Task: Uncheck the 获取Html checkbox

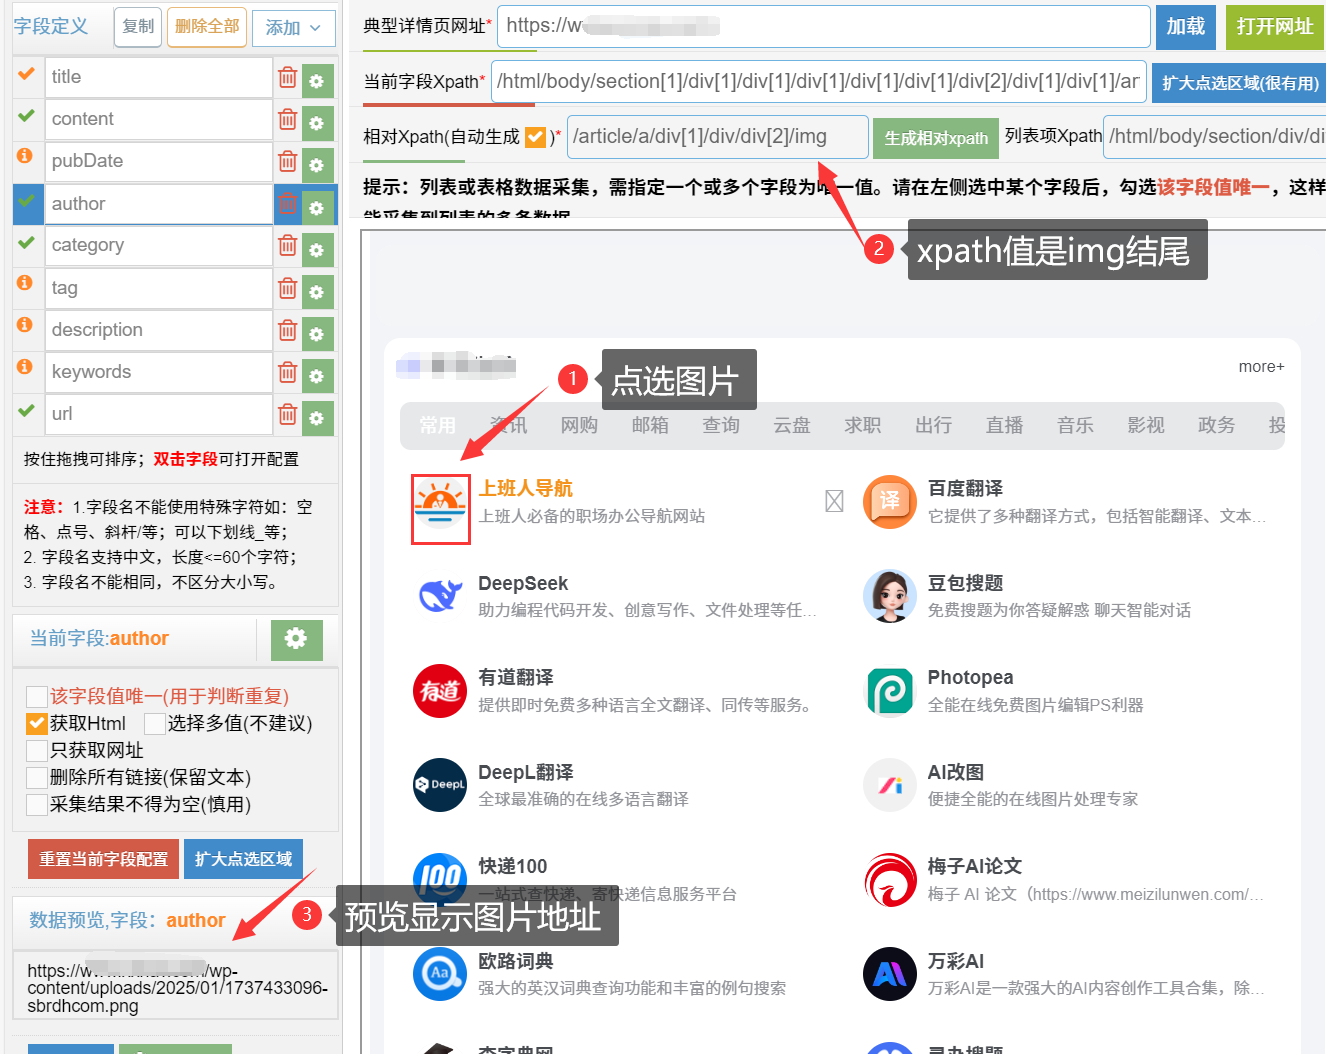Action: tap(37, 724)
